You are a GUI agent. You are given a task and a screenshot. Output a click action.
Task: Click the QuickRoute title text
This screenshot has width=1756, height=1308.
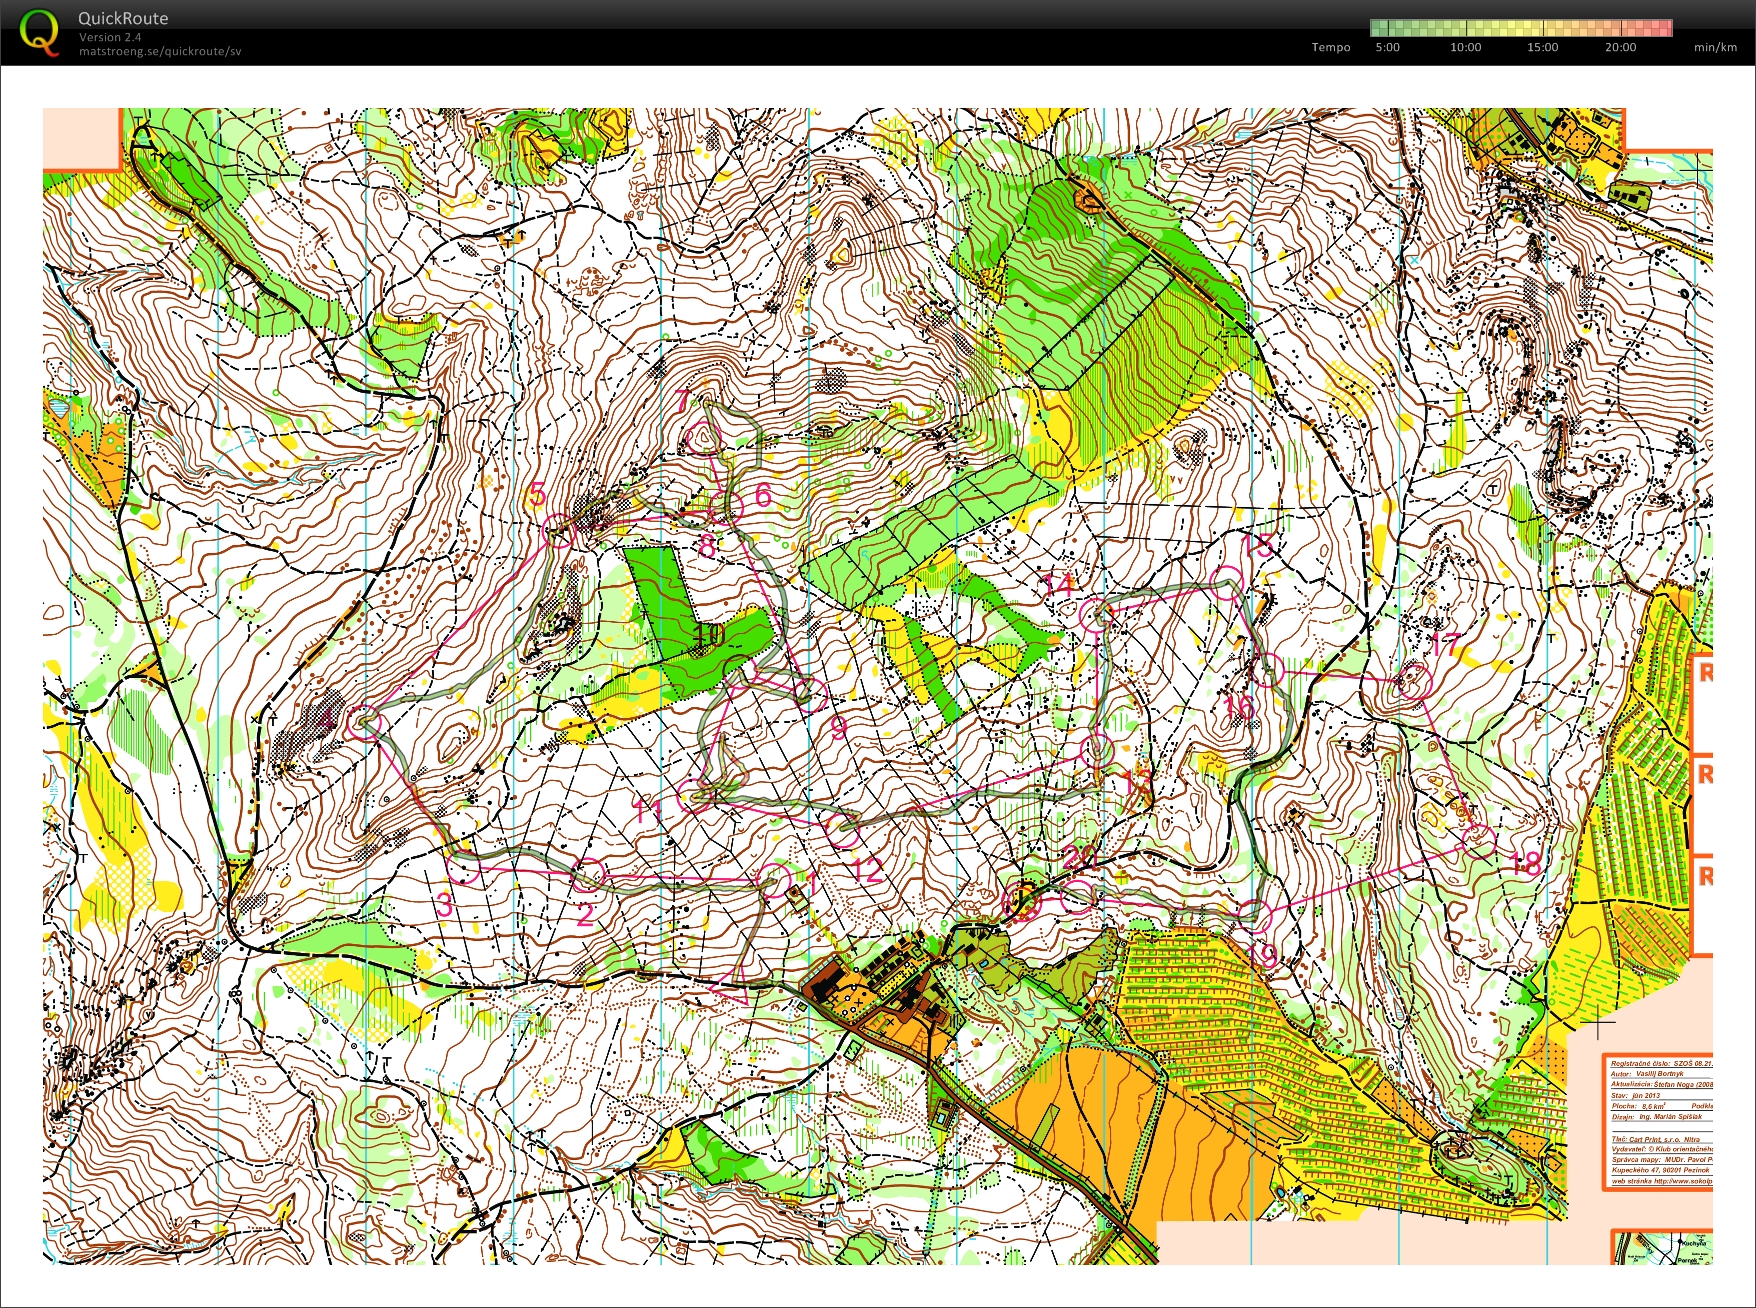click(x=123, y=18)
